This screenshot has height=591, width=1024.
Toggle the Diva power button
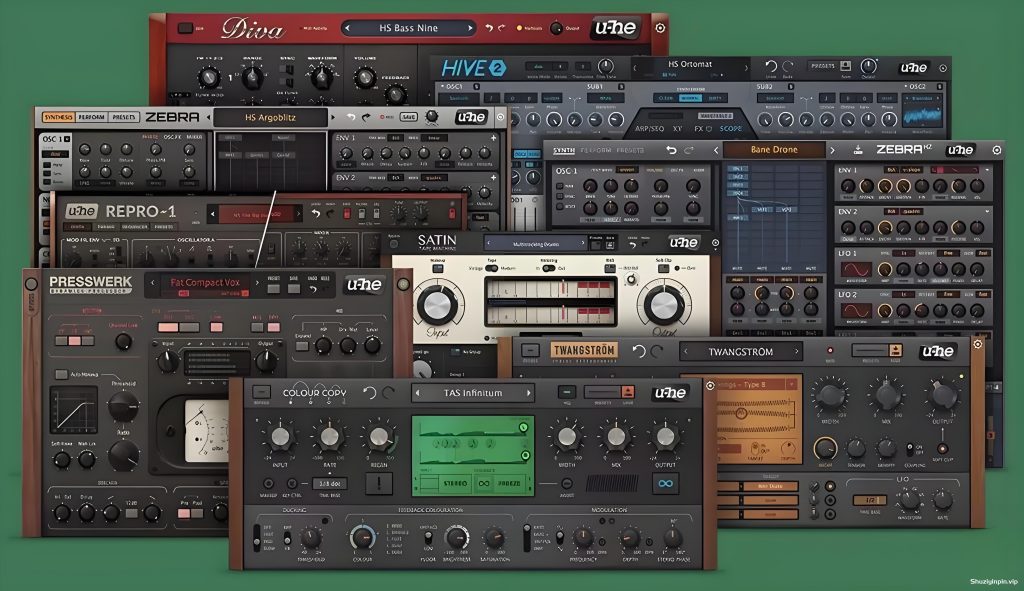[185, 28]
